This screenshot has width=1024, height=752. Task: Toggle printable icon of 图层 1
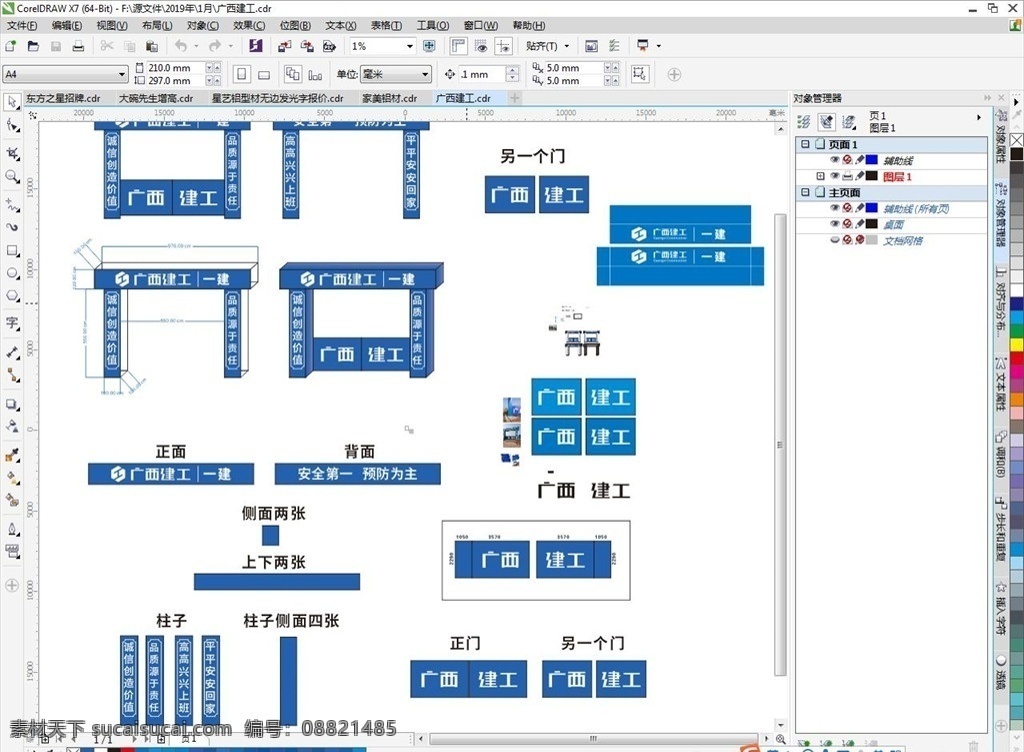pyautogui.click(x=847, y=176)
